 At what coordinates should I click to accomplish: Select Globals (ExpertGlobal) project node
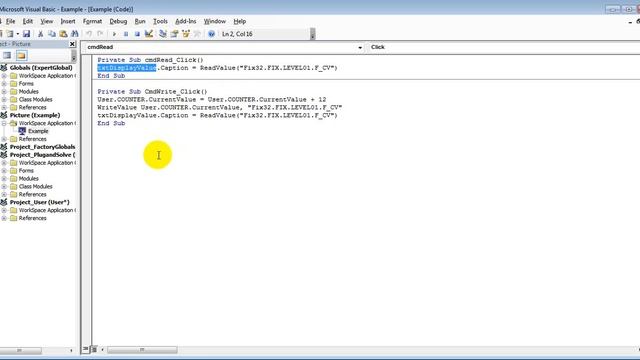coord(41,68)
